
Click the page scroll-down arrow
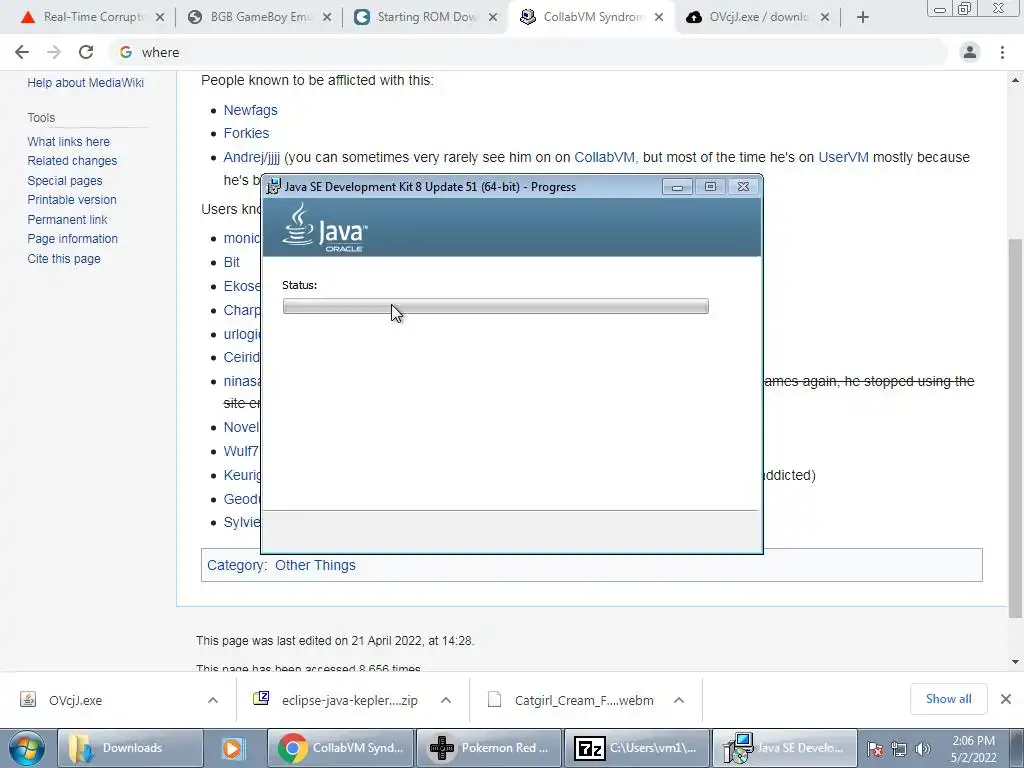1016,662
